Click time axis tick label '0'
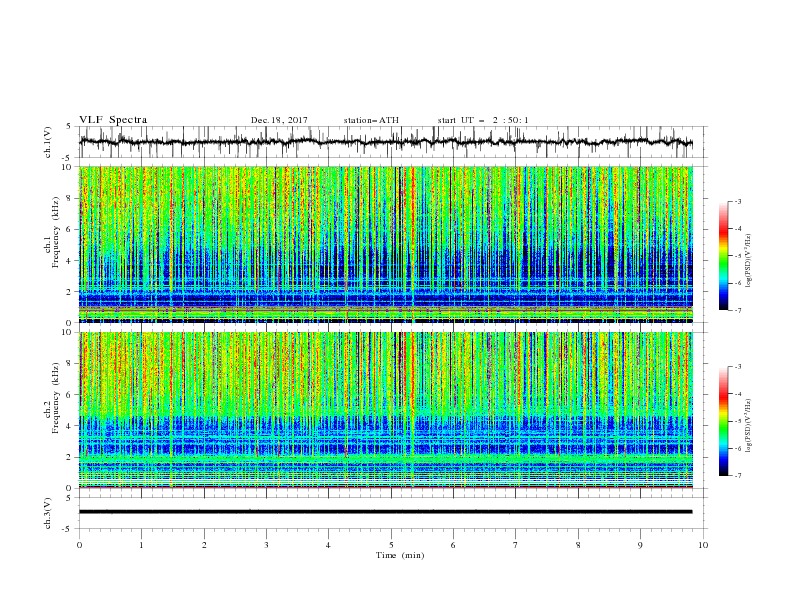This screenshot has width=792, height=612. click(79, 545)
